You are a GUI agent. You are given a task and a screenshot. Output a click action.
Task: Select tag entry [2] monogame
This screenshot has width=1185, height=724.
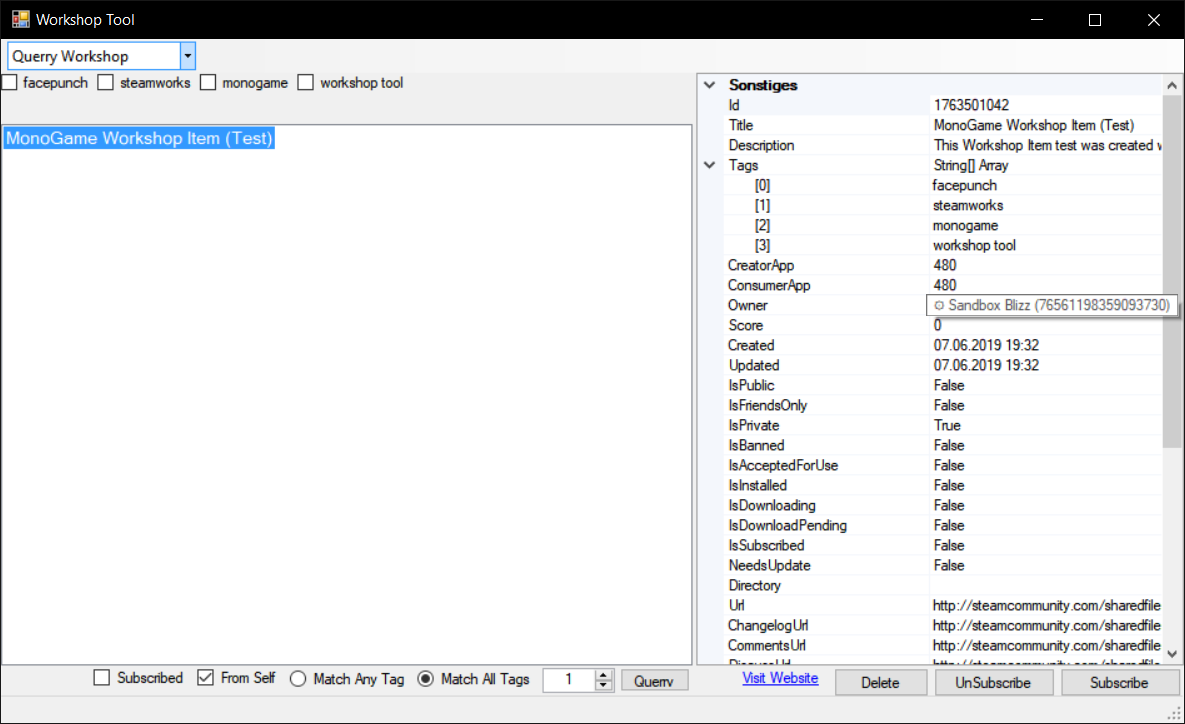point(942,225)
